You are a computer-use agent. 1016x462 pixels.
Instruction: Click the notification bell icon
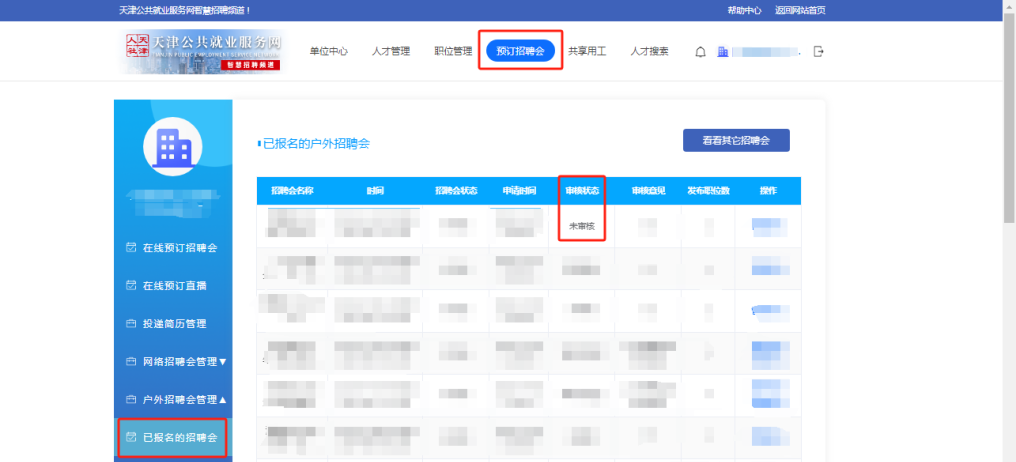coord(700,52)
